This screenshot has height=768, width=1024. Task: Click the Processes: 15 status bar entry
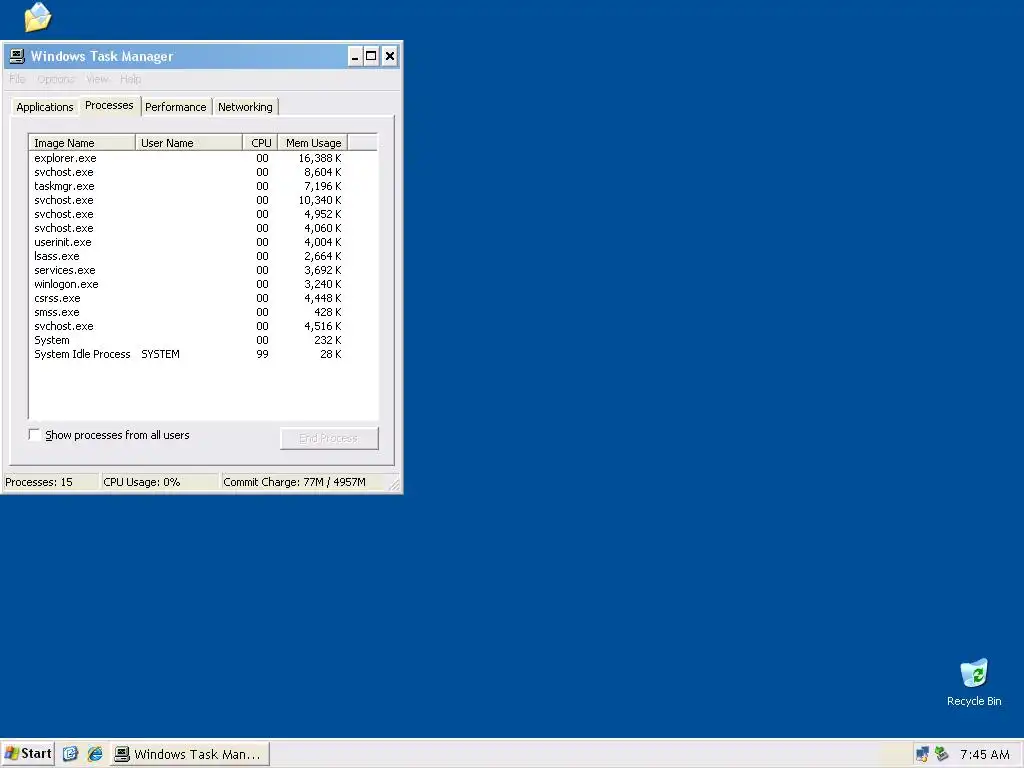coord(51,482)
